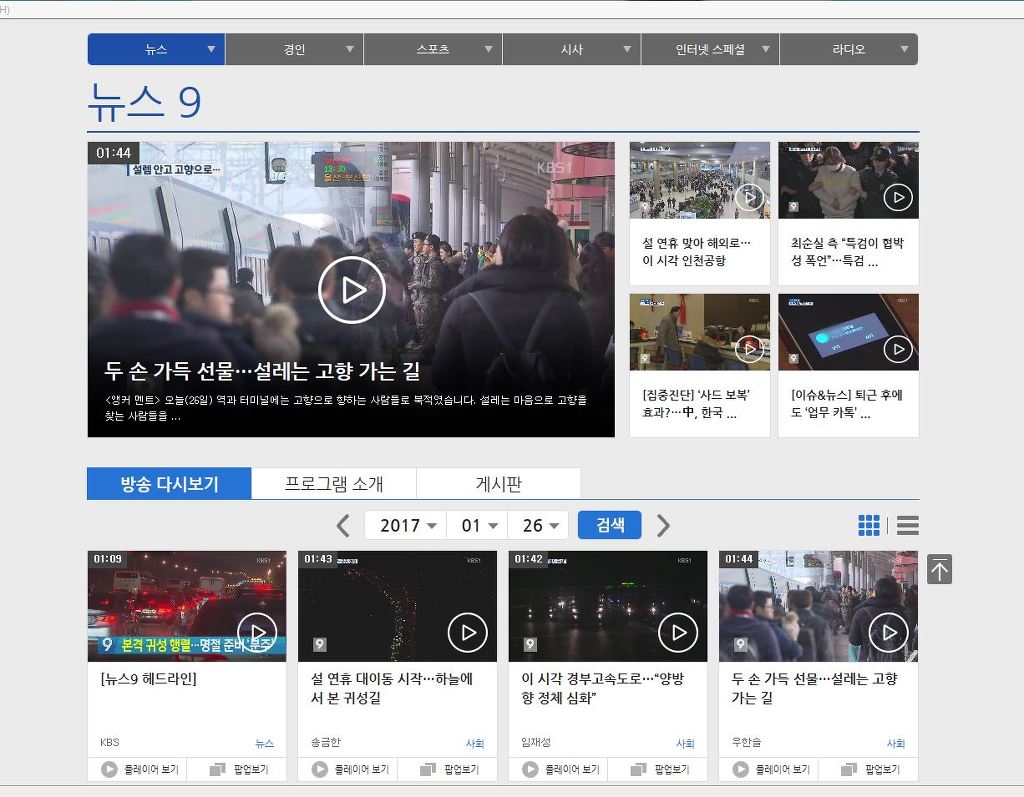Play the 경부고속도로 traffic video
The height and width of the screenshot is (797, 1024).
click(x=678, y=632)
